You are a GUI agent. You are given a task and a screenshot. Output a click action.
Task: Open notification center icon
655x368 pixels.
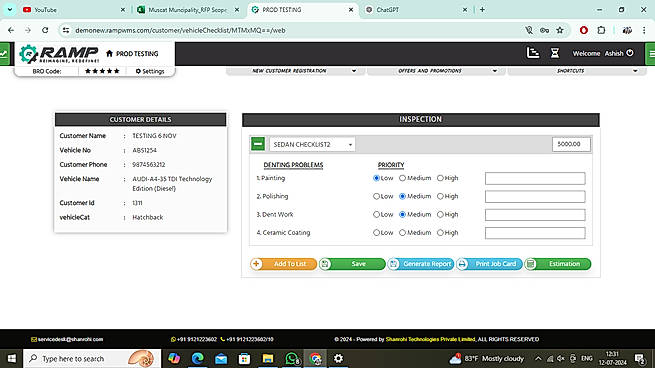tap(640, 358)
